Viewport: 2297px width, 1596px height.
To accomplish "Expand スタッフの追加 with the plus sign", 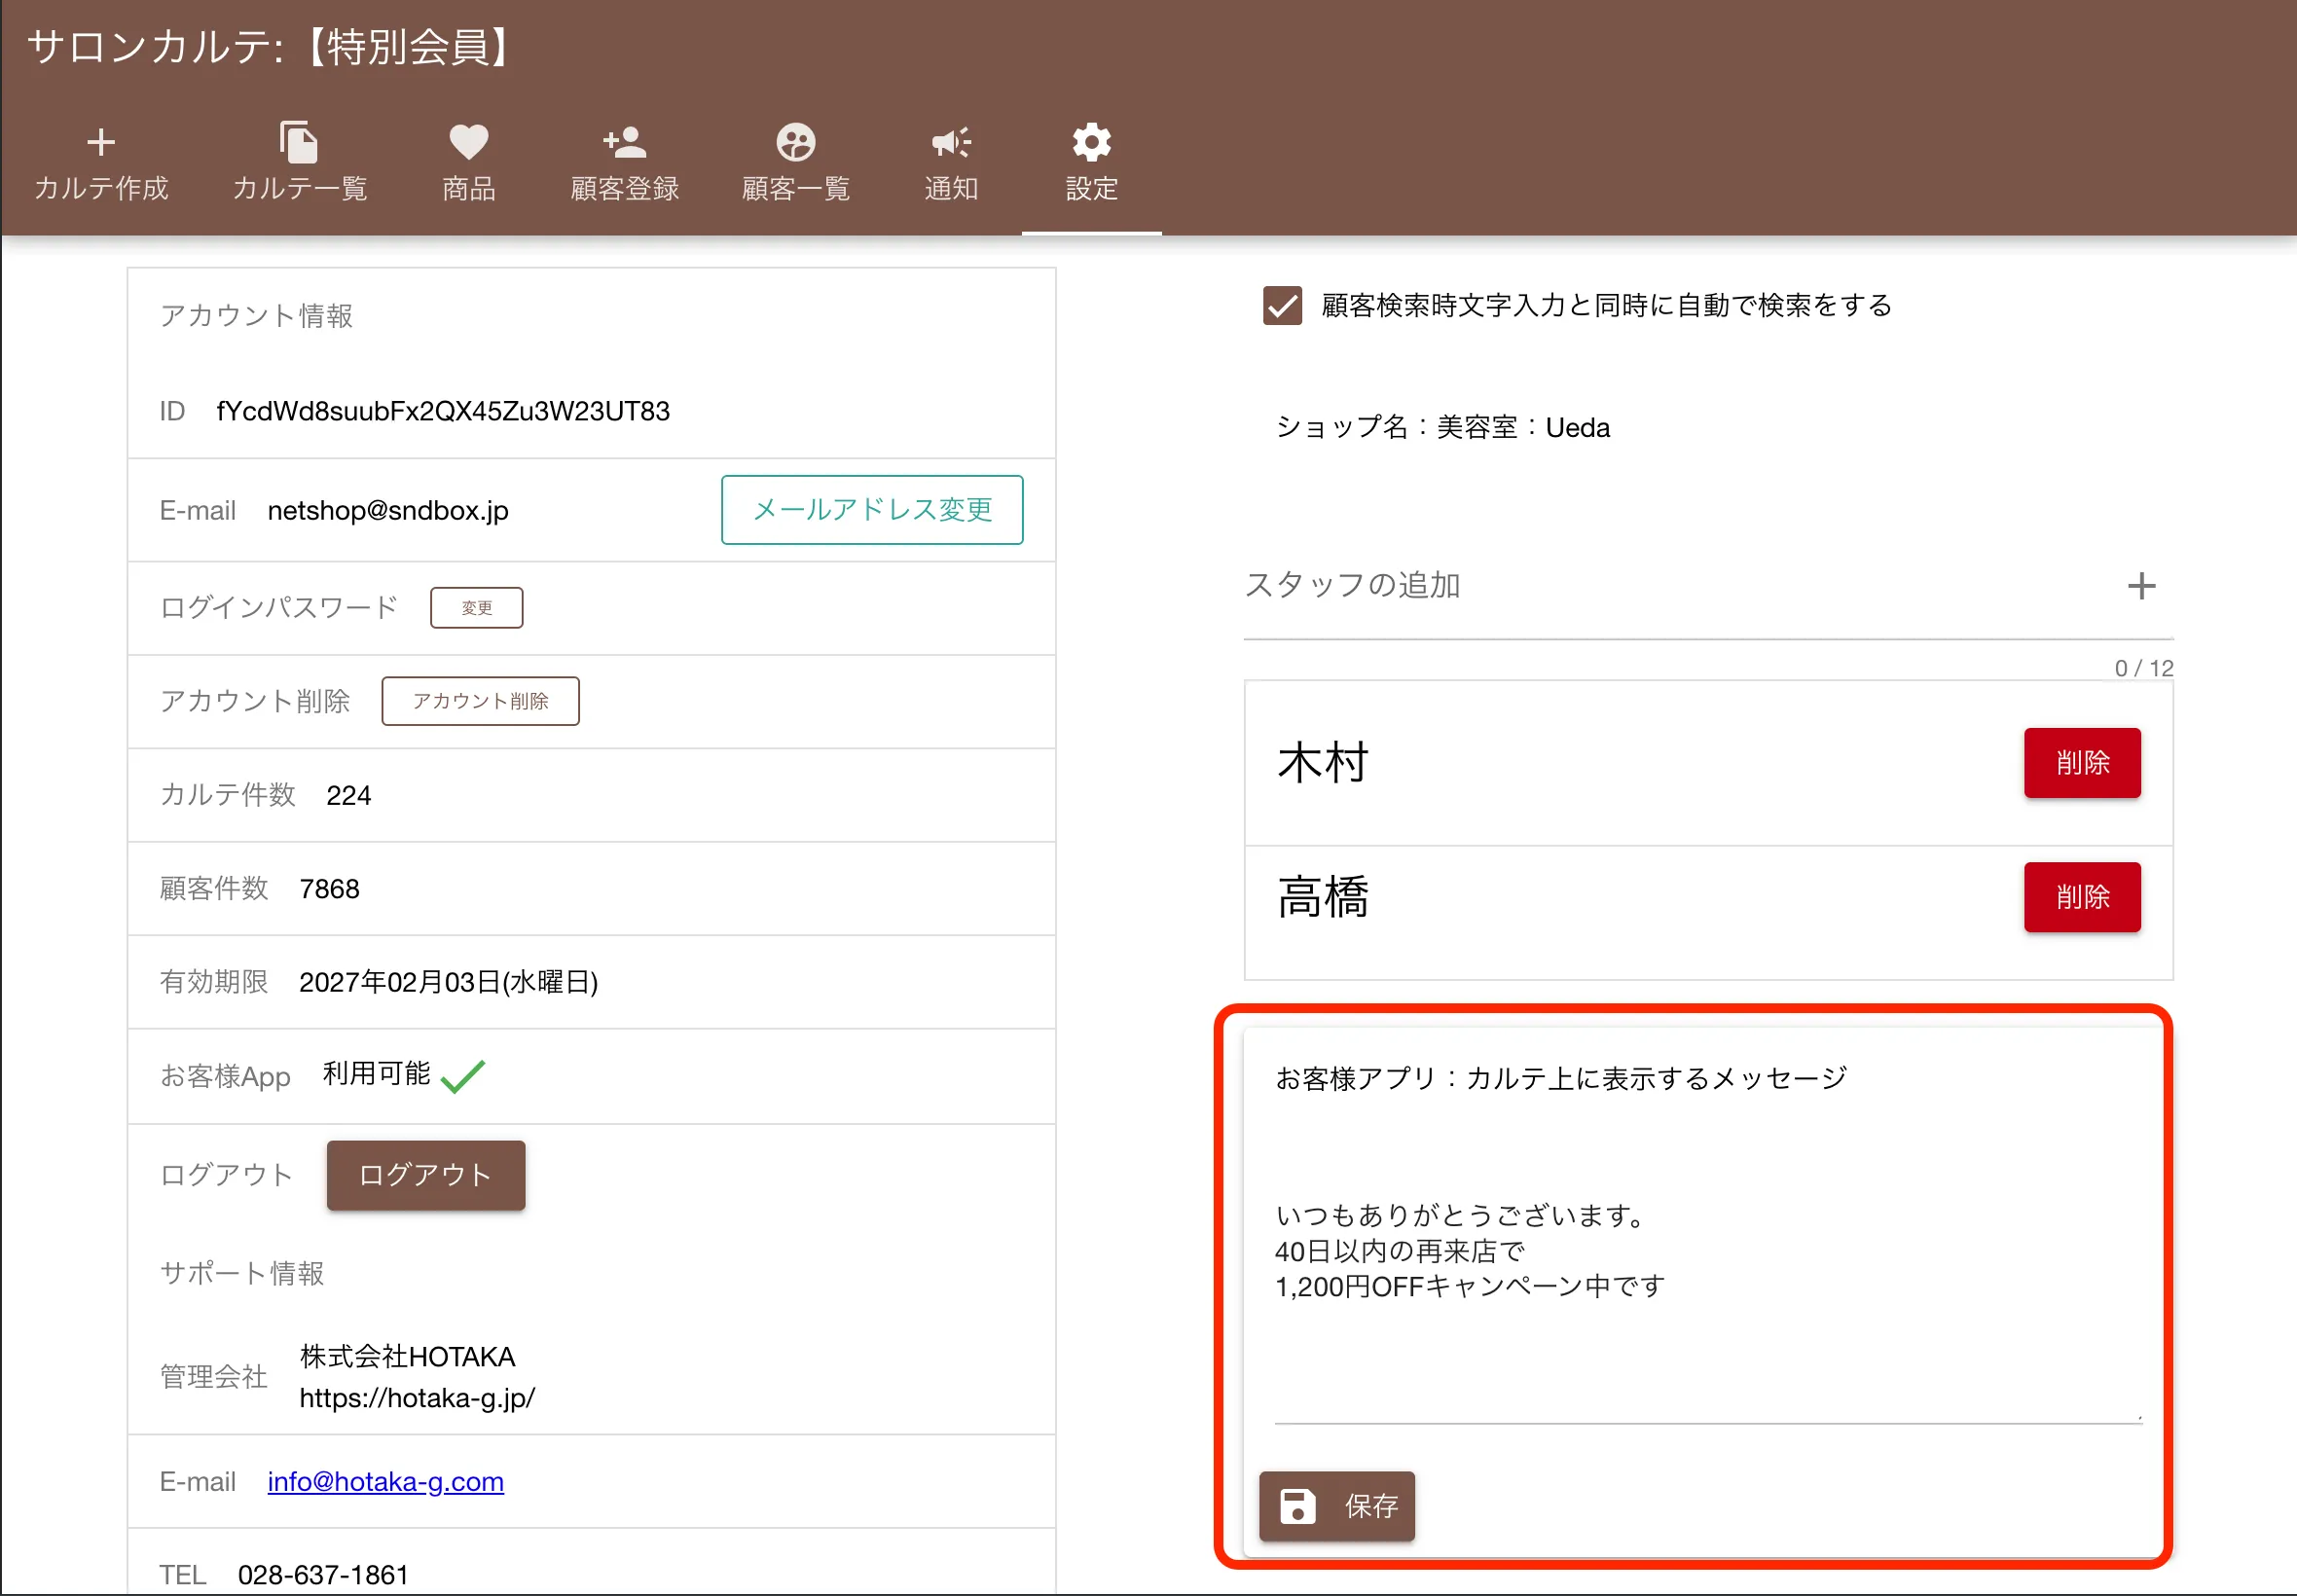I will click(x=2142, y=586).
